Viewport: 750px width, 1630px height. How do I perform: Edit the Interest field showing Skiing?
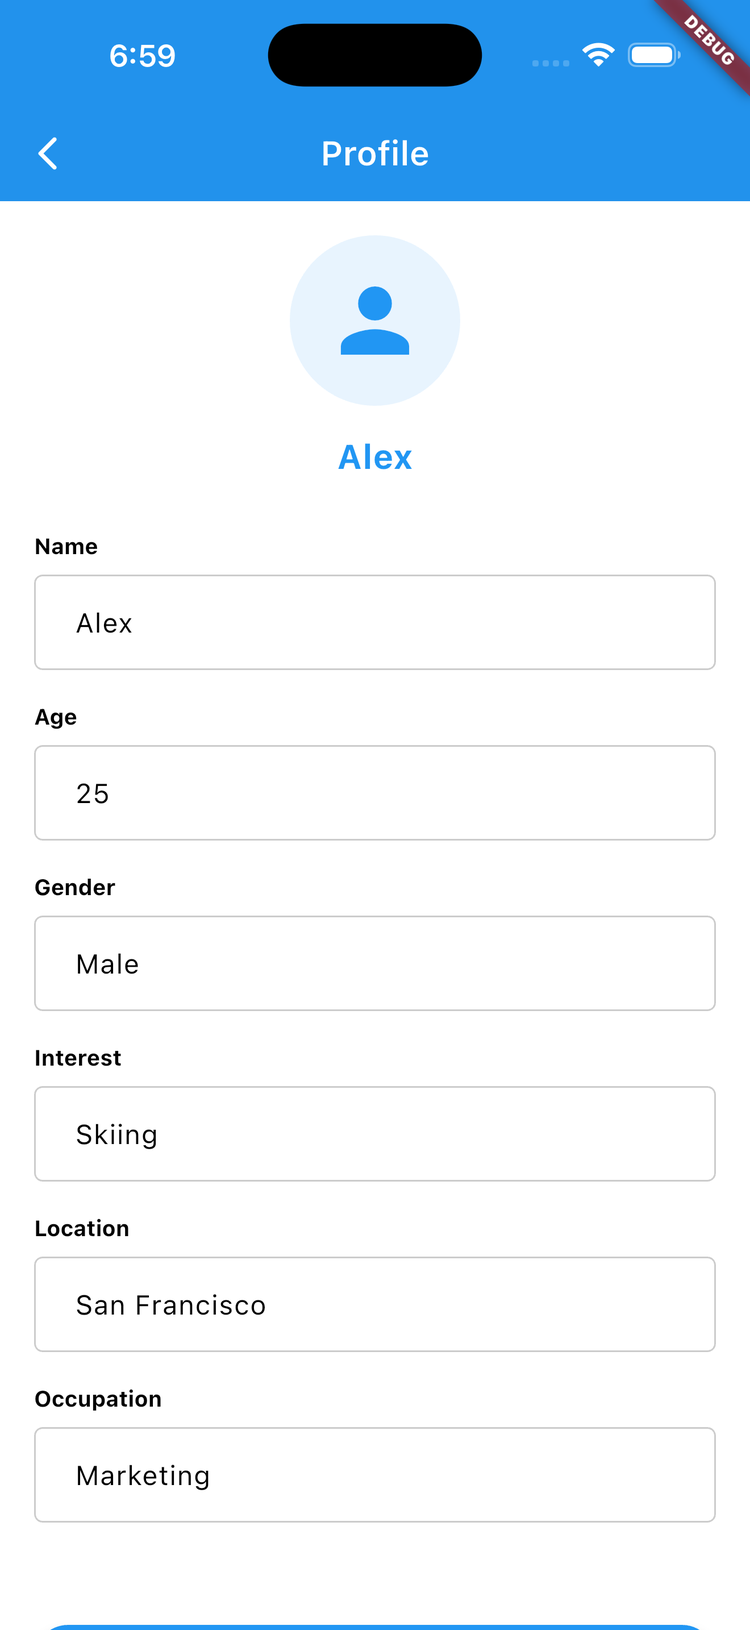point(375,1134)
